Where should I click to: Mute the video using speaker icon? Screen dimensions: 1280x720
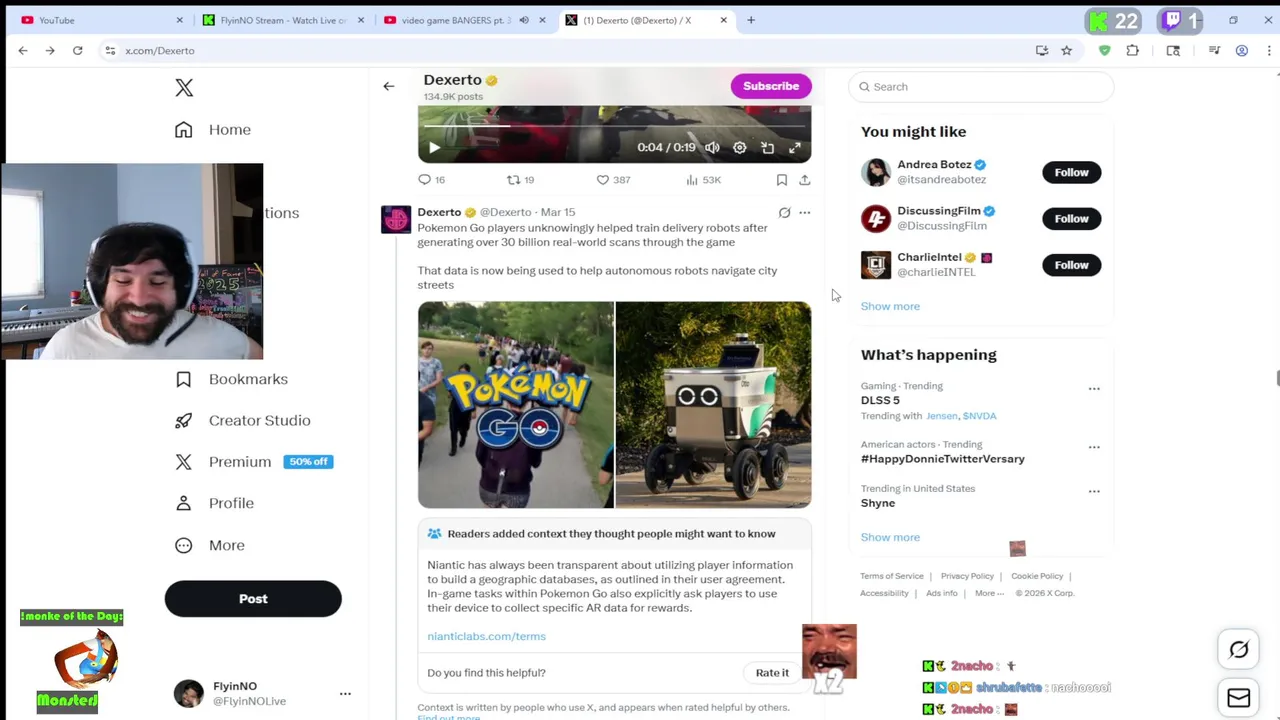click(712, 148)
